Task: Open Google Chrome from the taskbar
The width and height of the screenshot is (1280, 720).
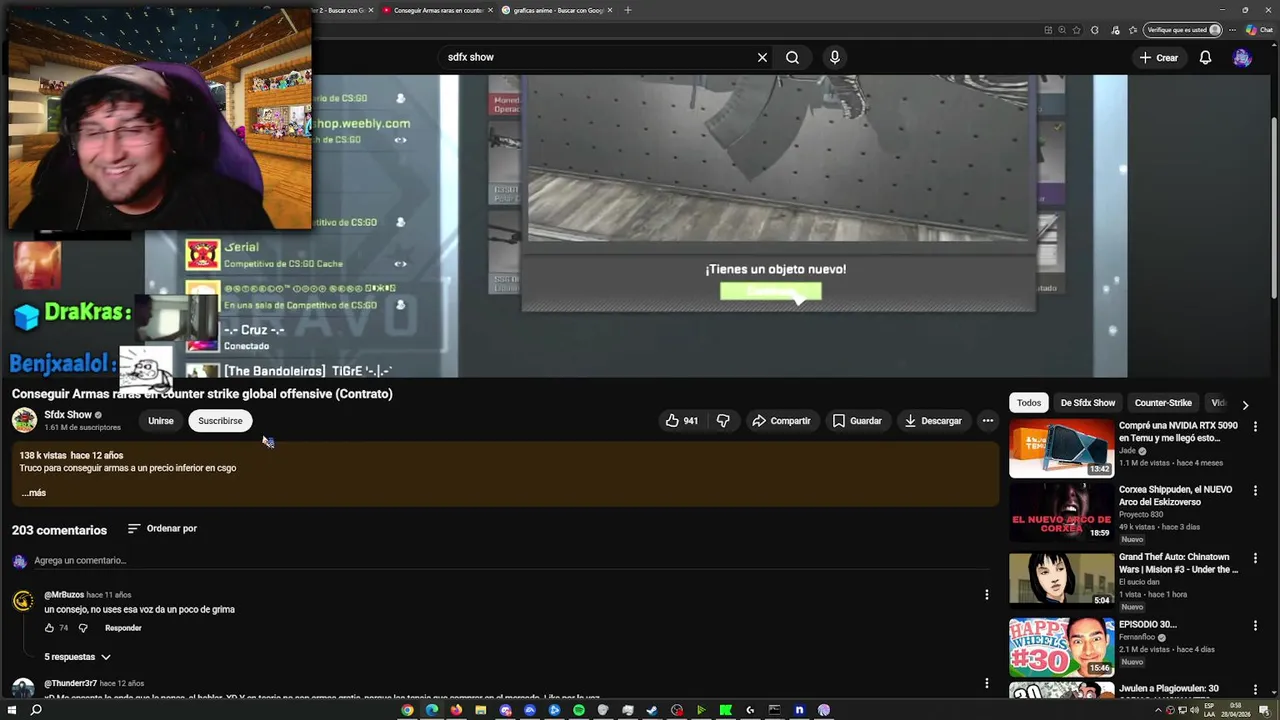Action: coord(407,710)
